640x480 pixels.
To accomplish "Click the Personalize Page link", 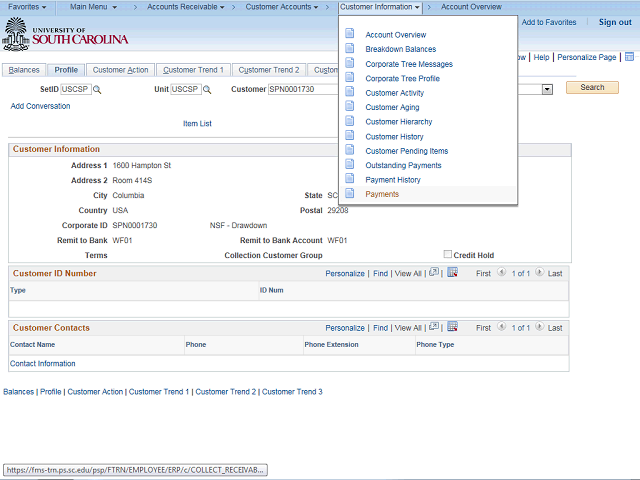I will tap(587, 58).
